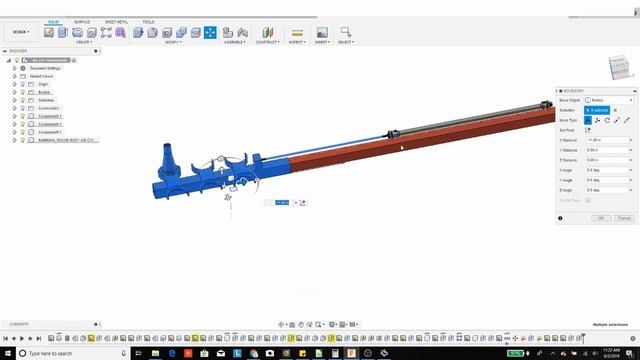Image resolution: width=640 pixels, height=360 pixels.
Task: Open the Create dropdown menu
Action: click(x=84, y=42)
